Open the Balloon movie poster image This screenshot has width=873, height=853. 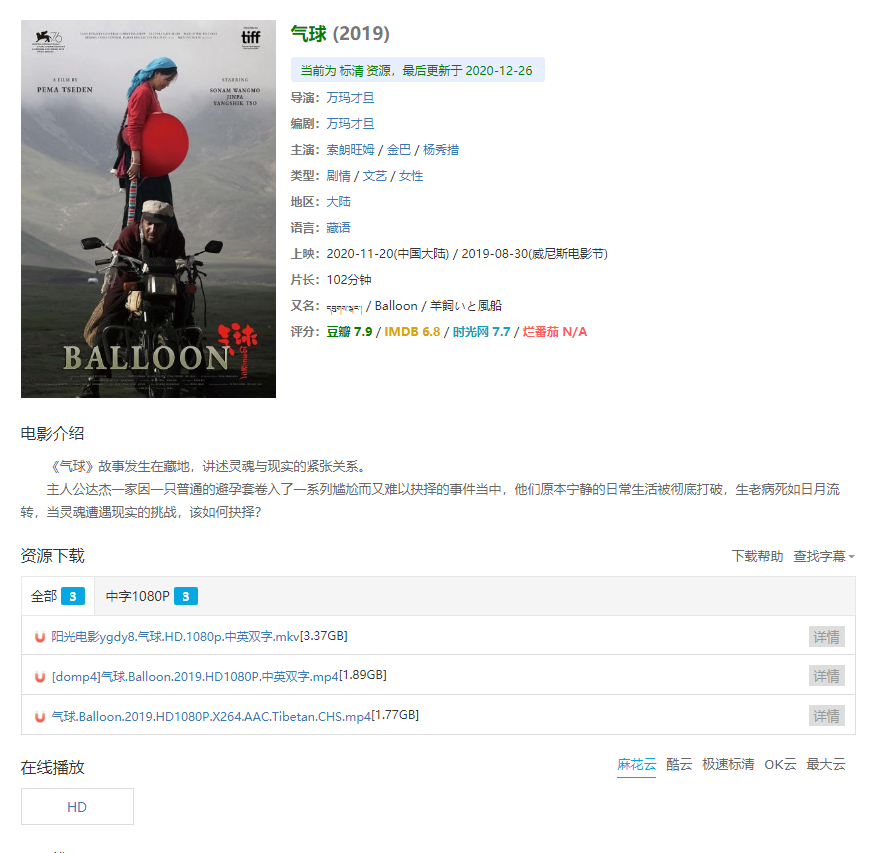coord(148,209)
